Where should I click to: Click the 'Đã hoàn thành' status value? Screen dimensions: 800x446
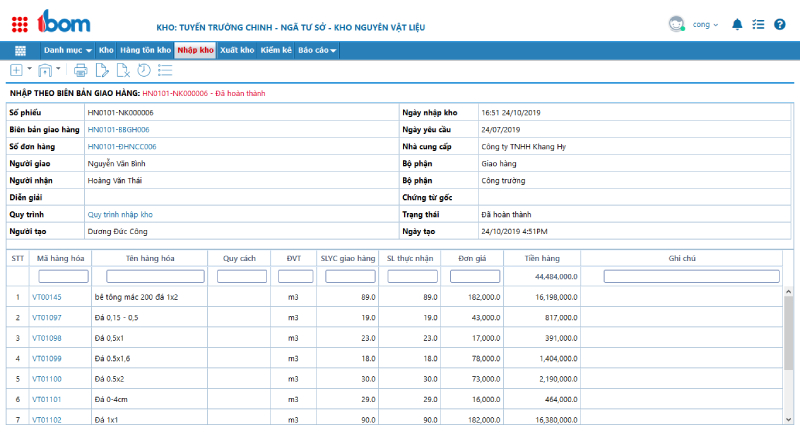(x=506, y=214)
